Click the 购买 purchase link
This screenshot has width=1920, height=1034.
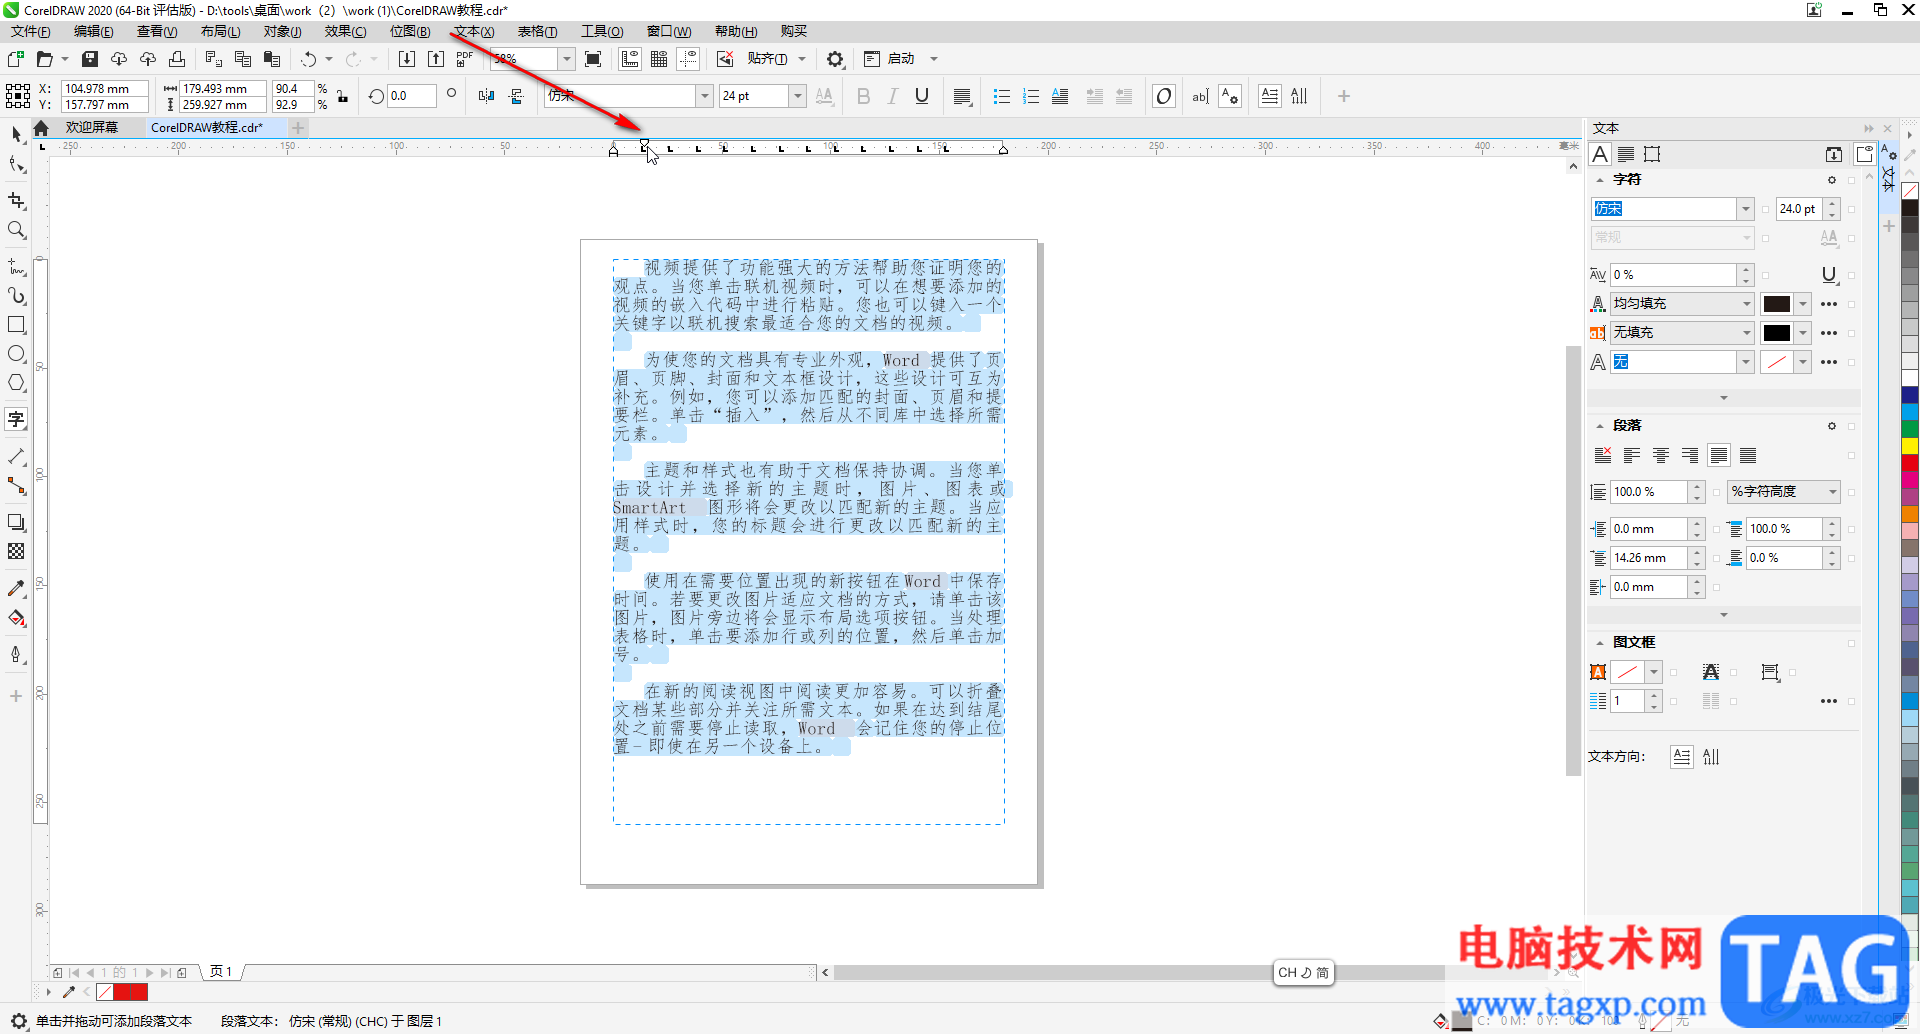tap(794, 31)
